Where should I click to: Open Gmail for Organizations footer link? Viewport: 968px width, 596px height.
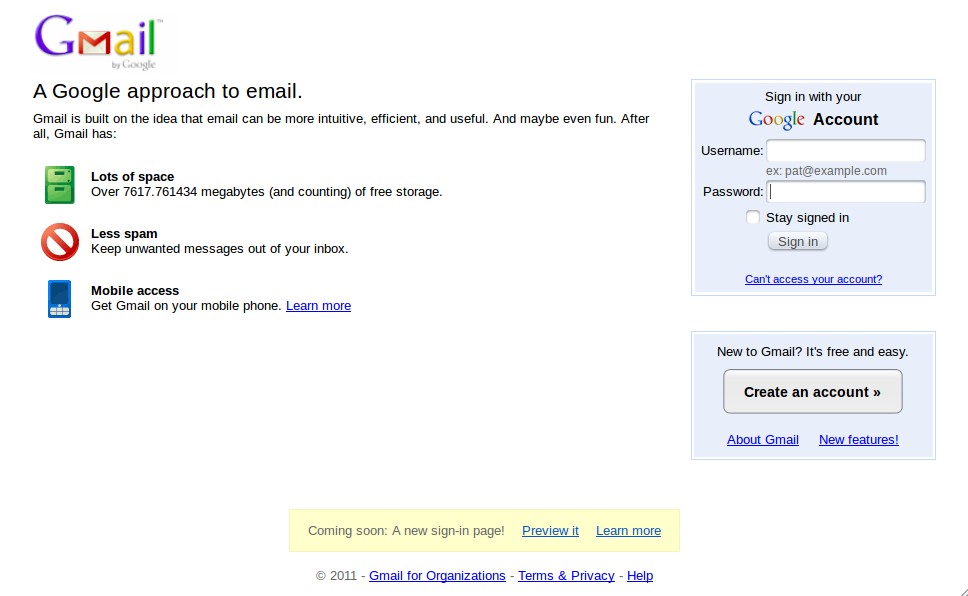pyautogui.click(x=437, y=576)
